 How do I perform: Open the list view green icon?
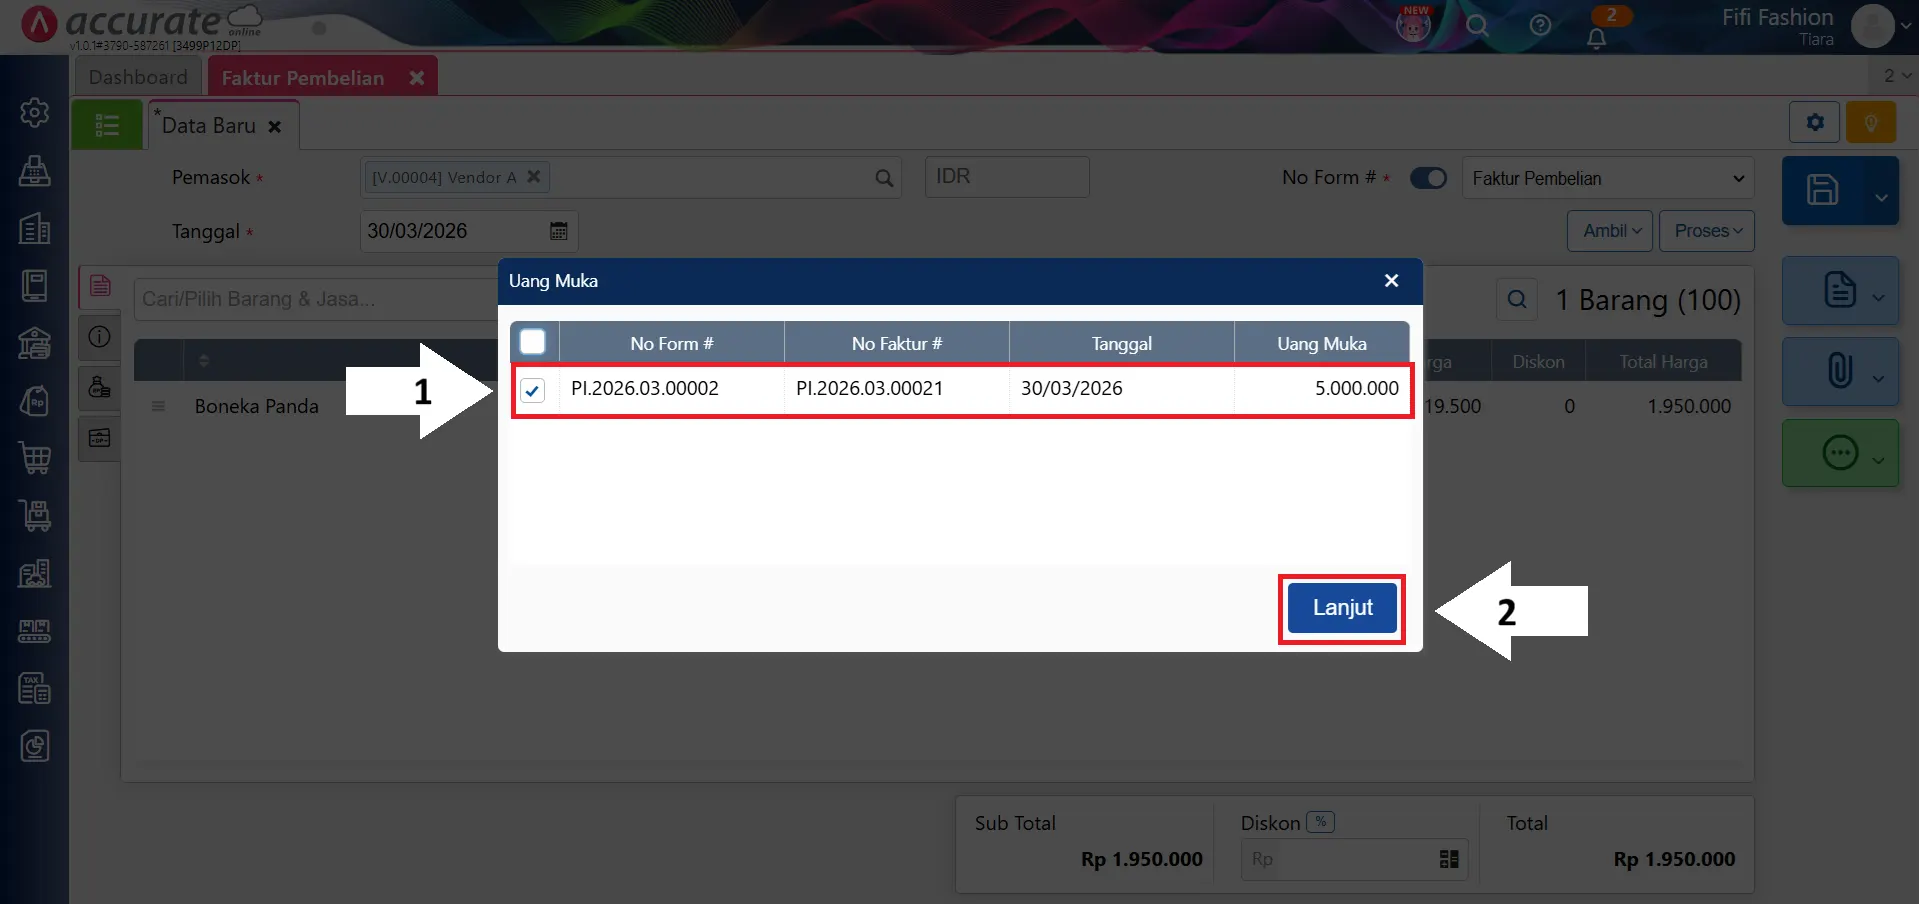pyautogui.click(x=107, y=125)
